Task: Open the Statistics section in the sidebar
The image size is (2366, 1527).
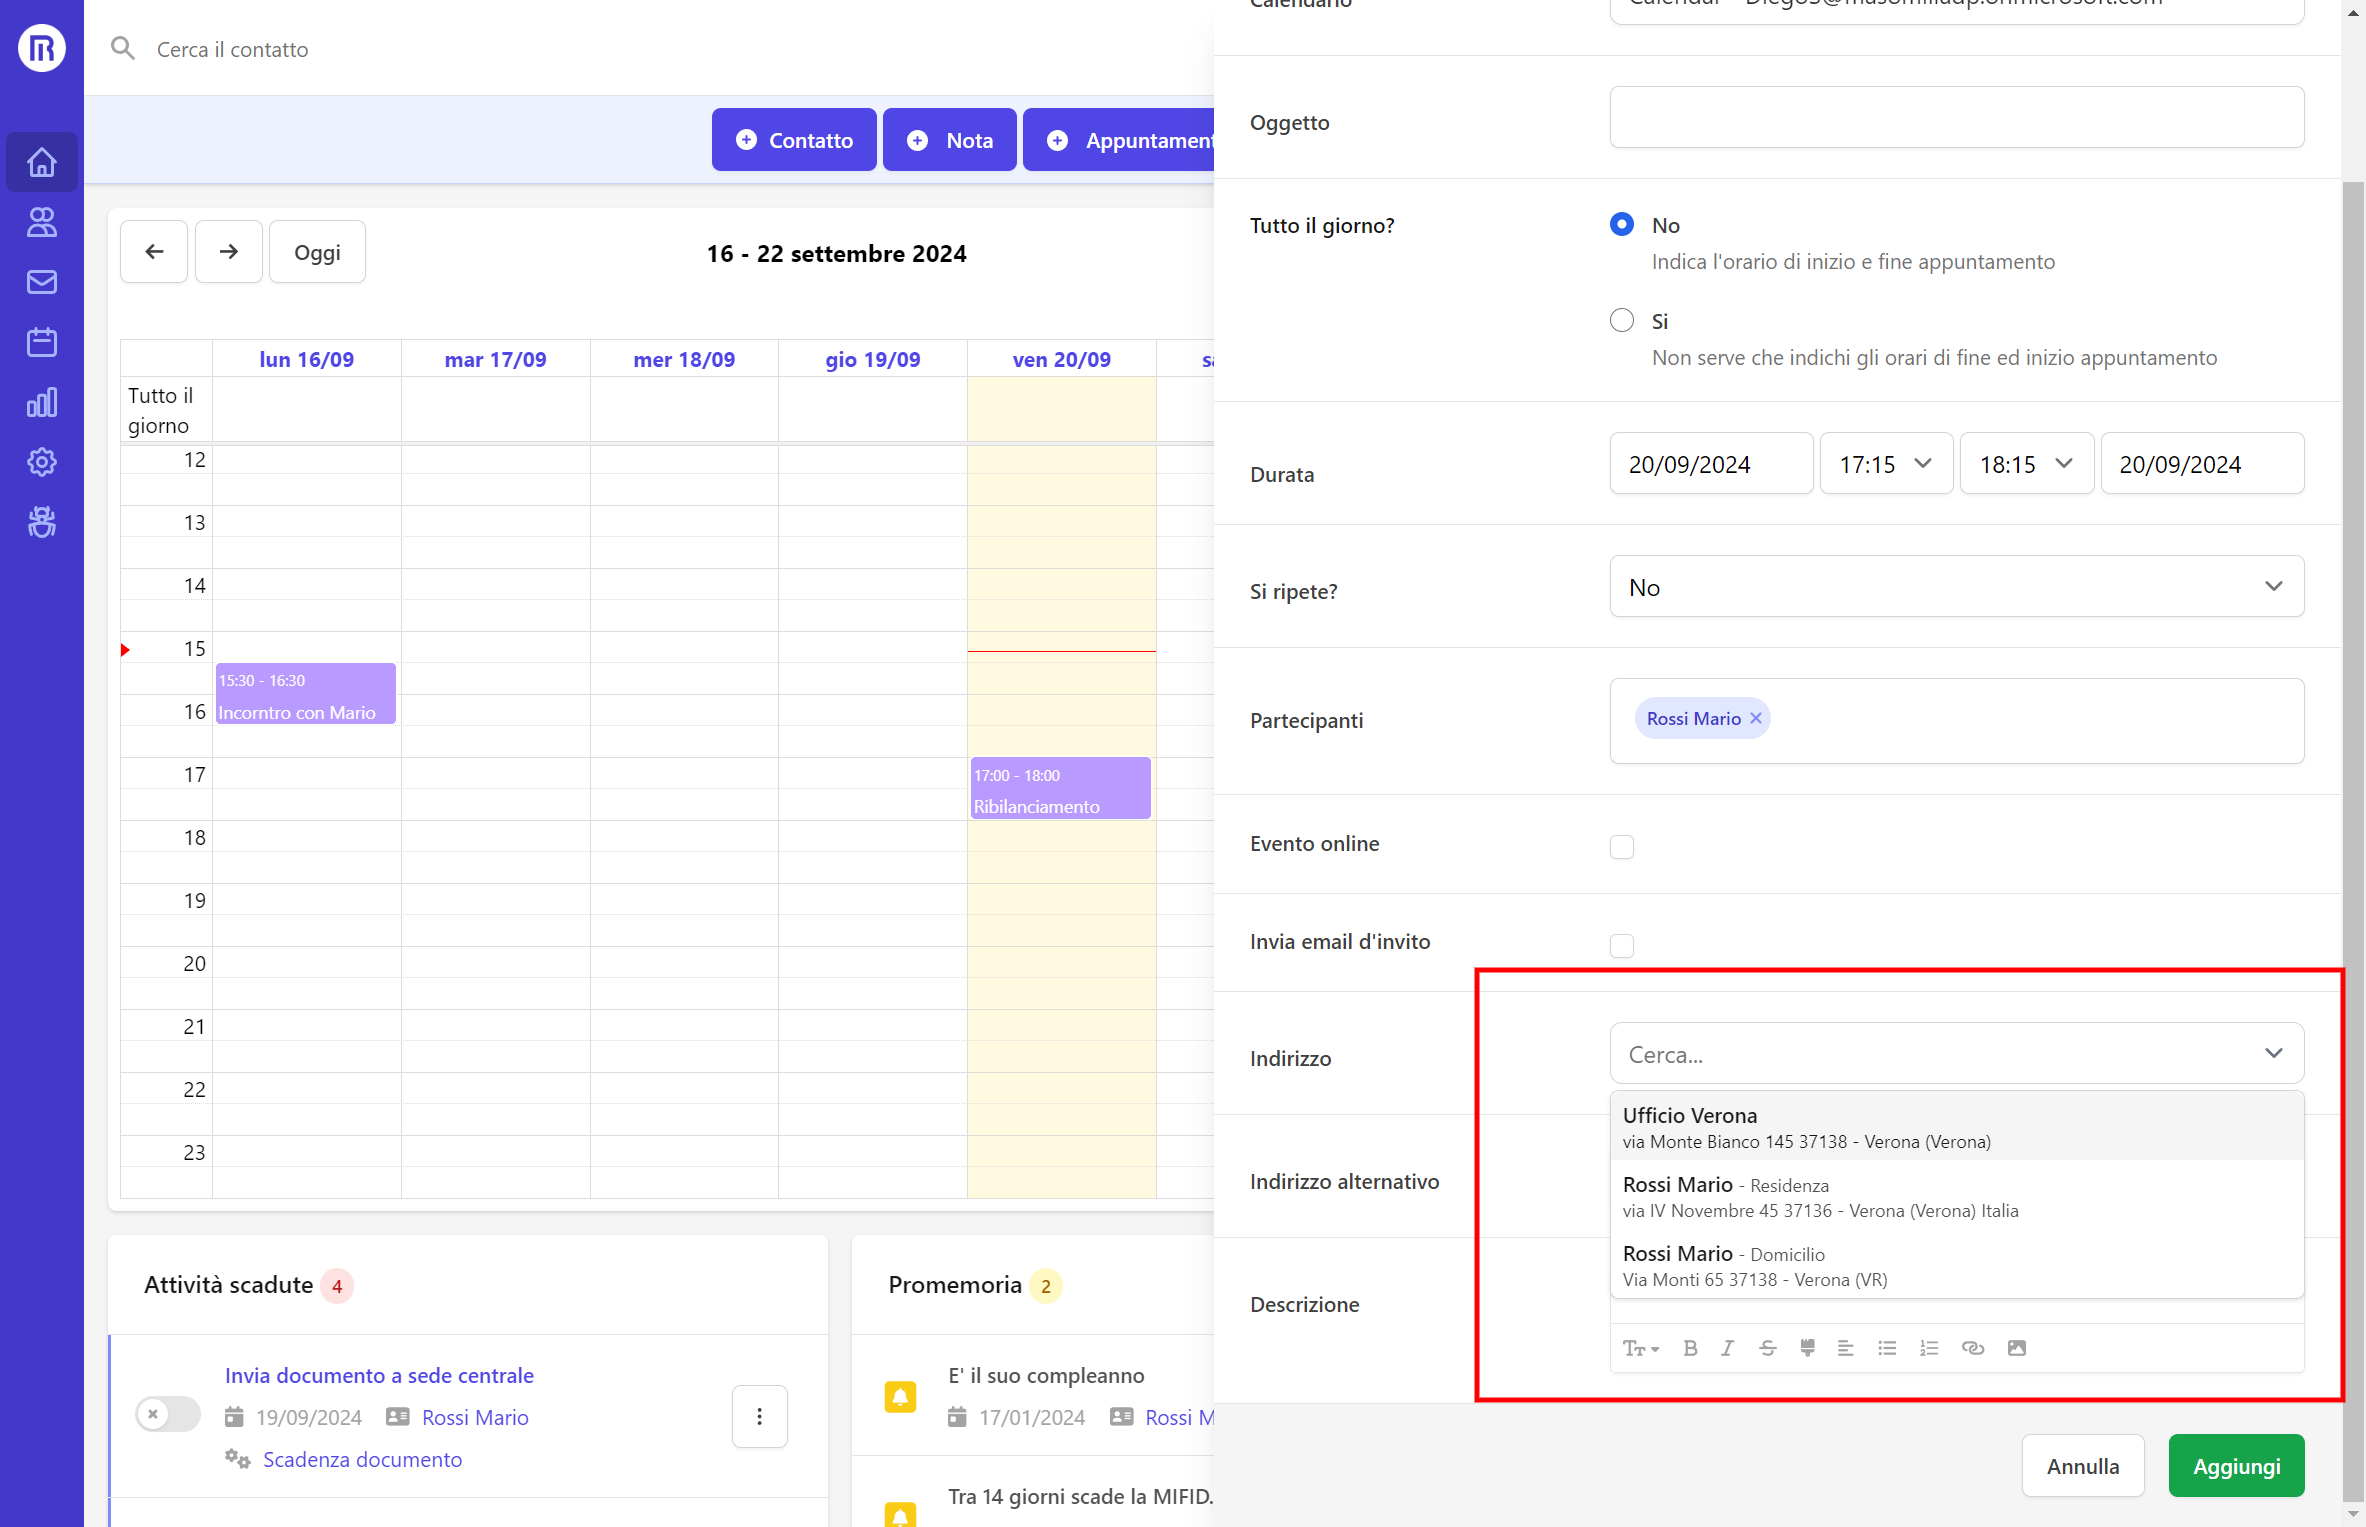Action: pyautogui.click(x=41, y=402)
